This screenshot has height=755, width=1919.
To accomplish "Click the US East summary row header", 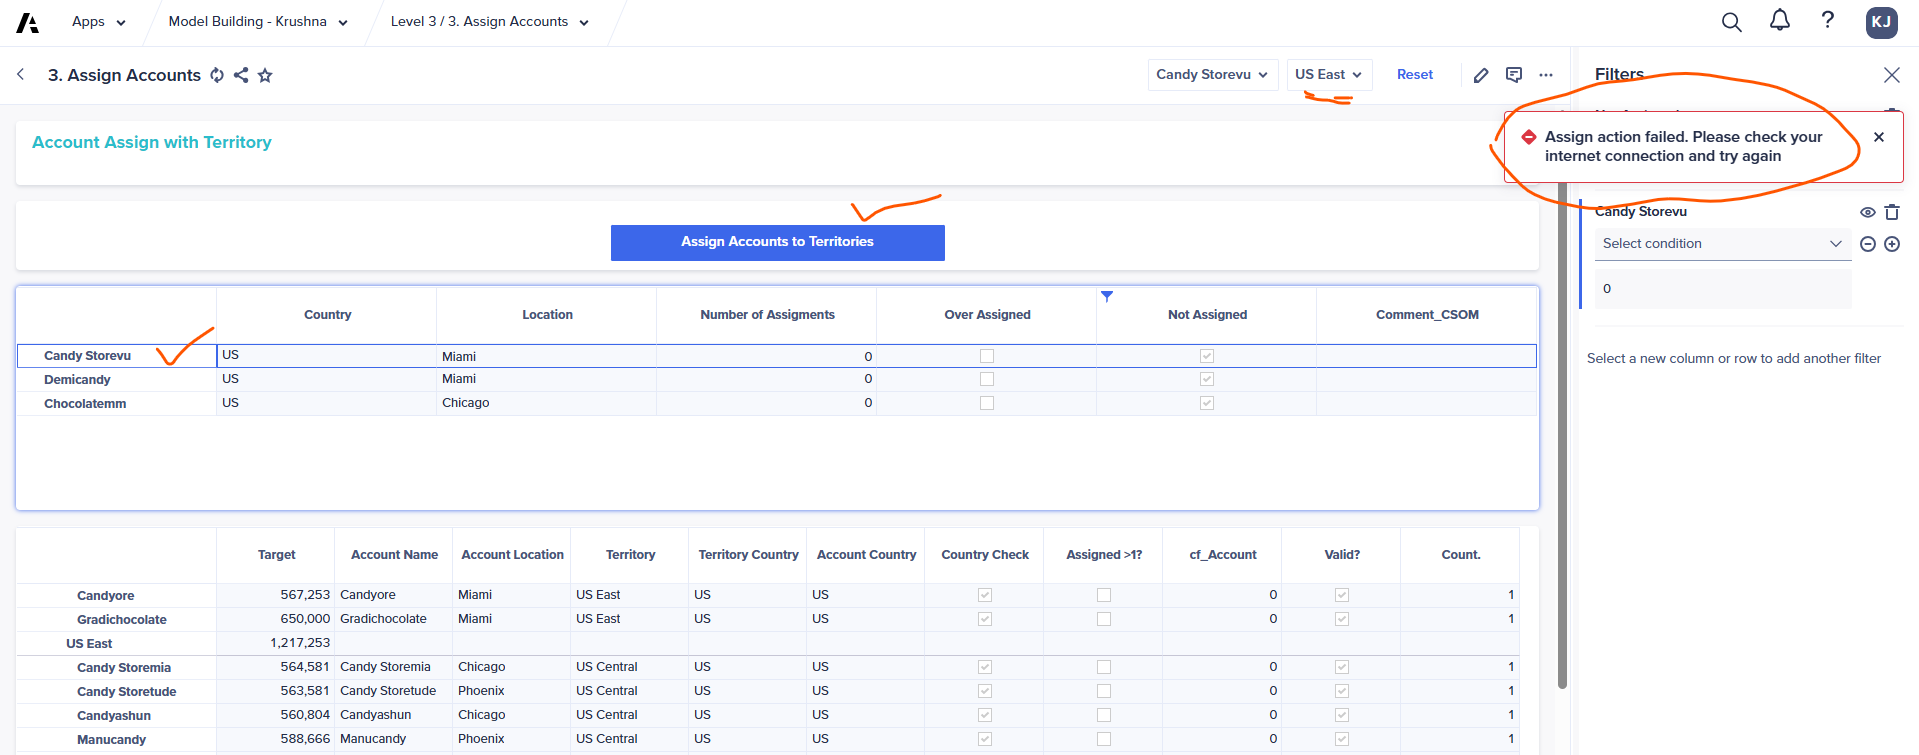I will coord(117,644).
